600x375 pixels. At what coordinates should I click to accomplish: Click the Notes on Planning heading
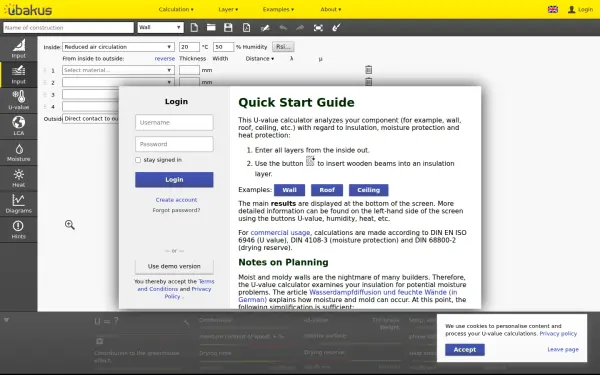(x=283, y=262)
